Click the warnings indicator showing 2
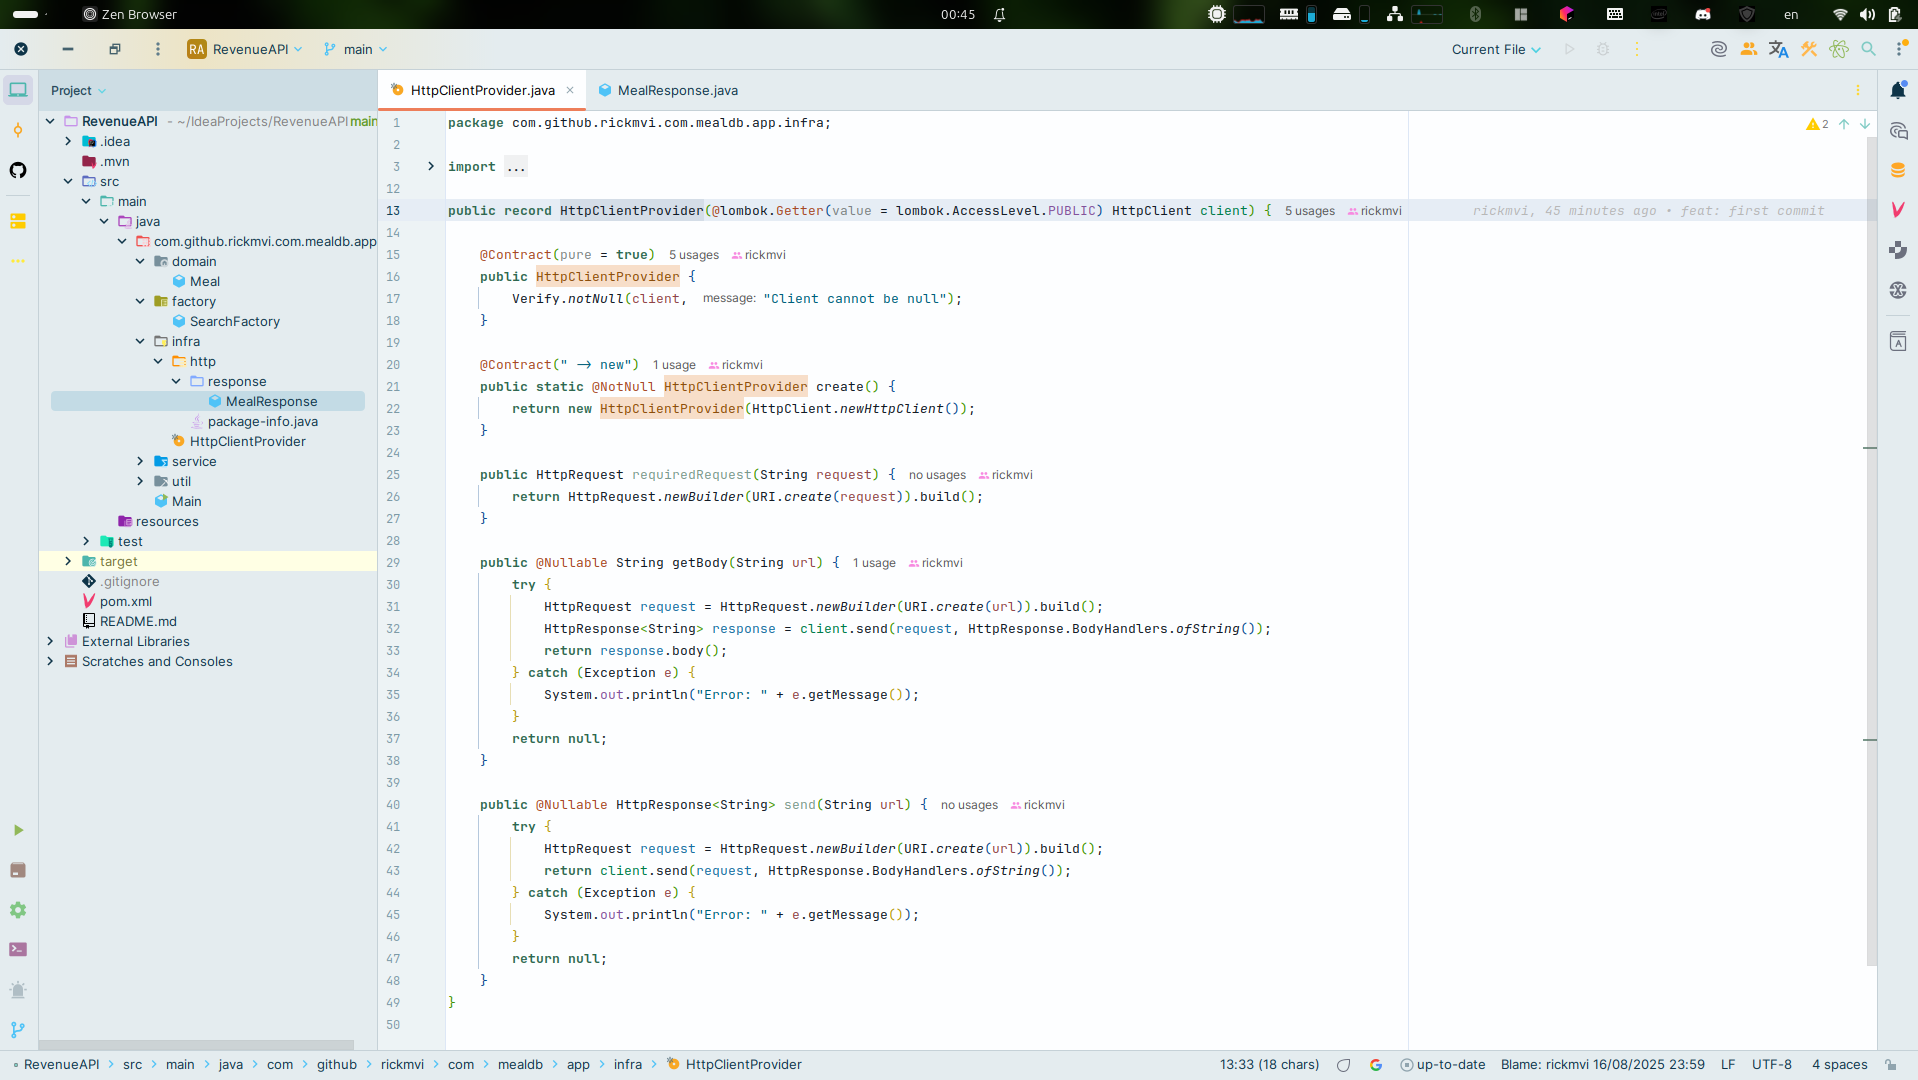This screenshot has width=1918, height=1080. [1817, 124]
